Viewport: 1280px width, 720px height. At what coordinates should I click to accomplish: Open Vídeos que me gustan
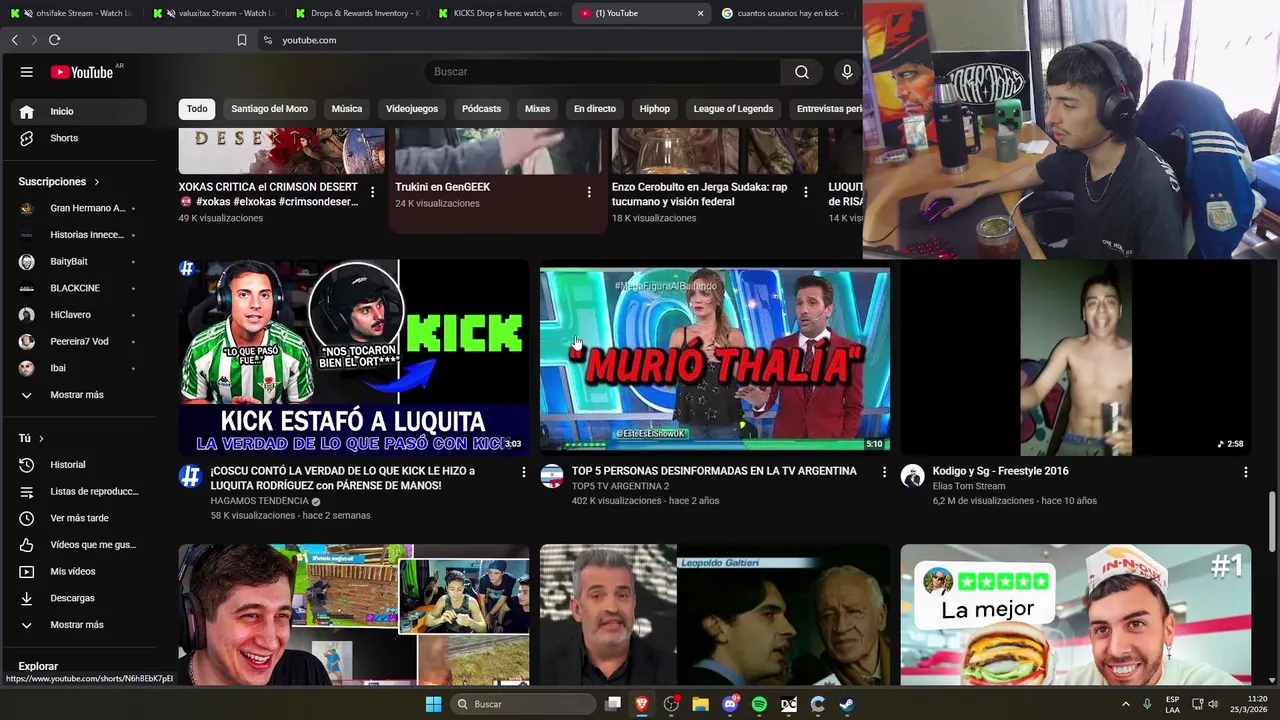pyautogui.click(x=78, y=545)
